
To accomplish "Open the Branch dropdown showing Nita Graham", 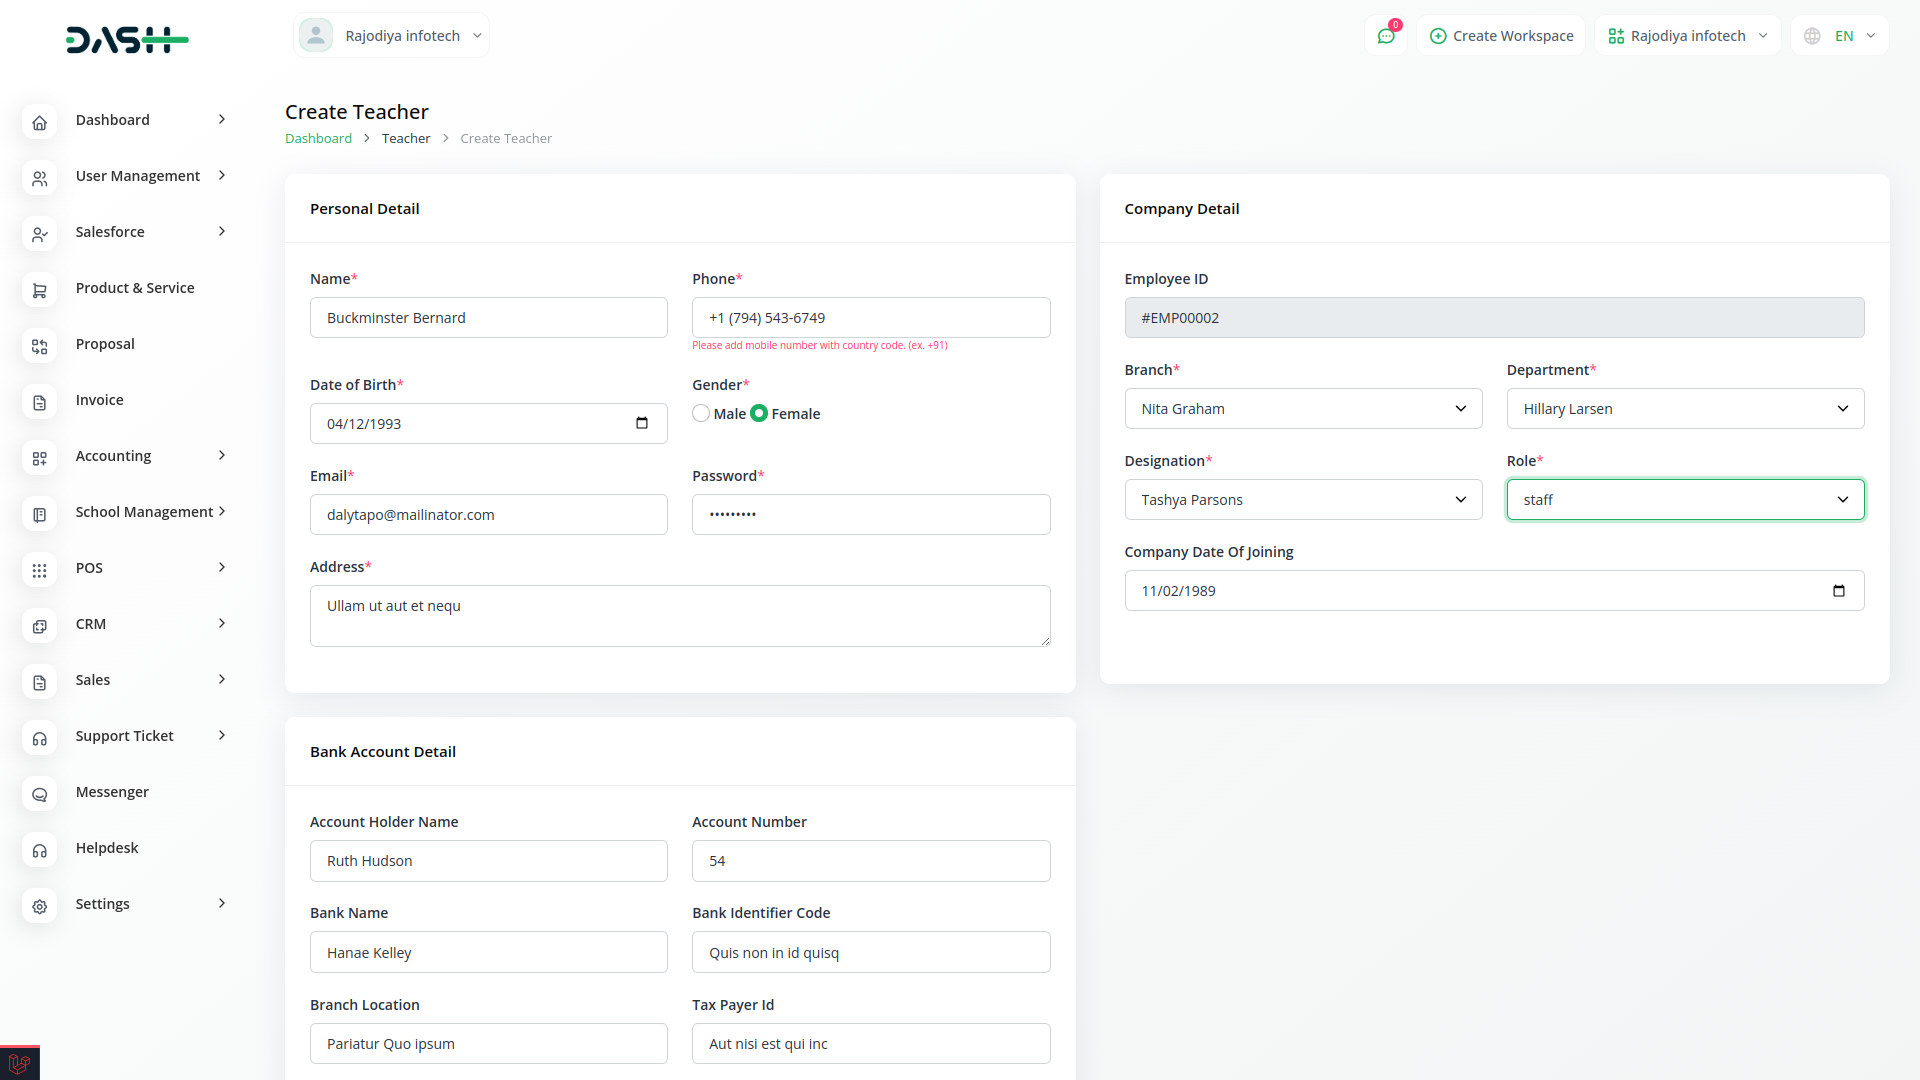I will point(1302,408).
